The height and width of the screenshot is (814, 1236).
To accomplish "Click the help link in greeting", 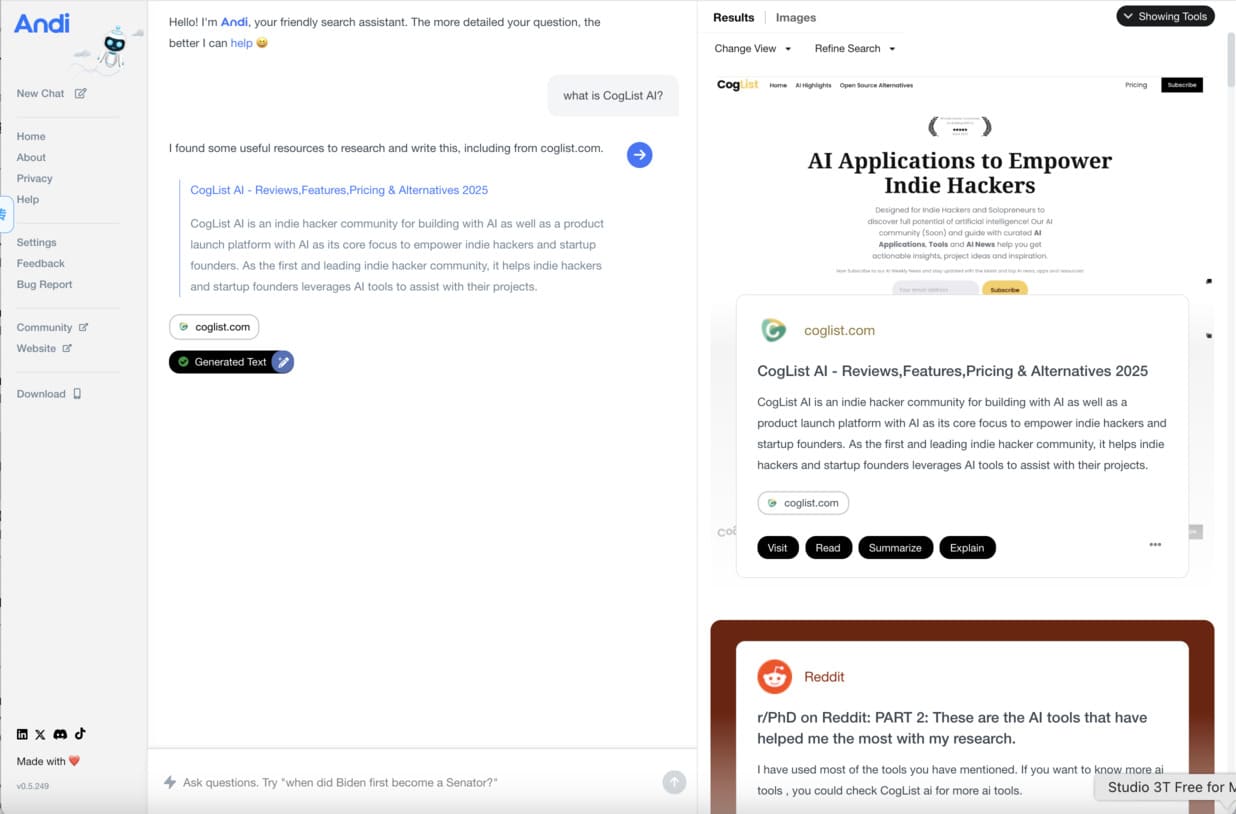I will (241, 43).
